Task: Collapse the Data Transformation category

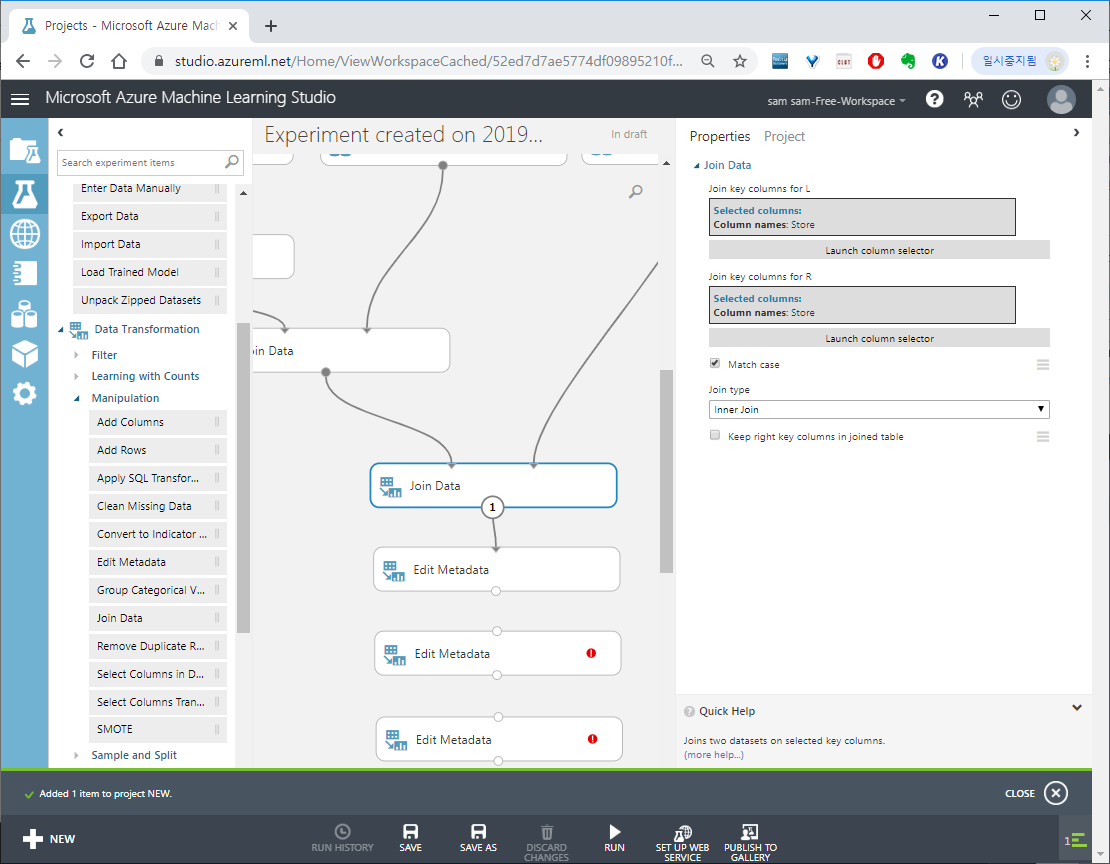Action: pos(61,329)
